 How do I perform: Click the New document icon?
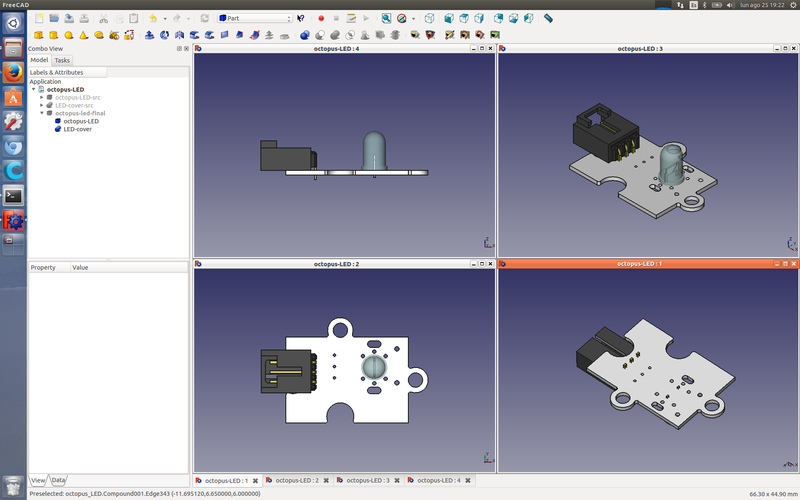click(39, 18)
